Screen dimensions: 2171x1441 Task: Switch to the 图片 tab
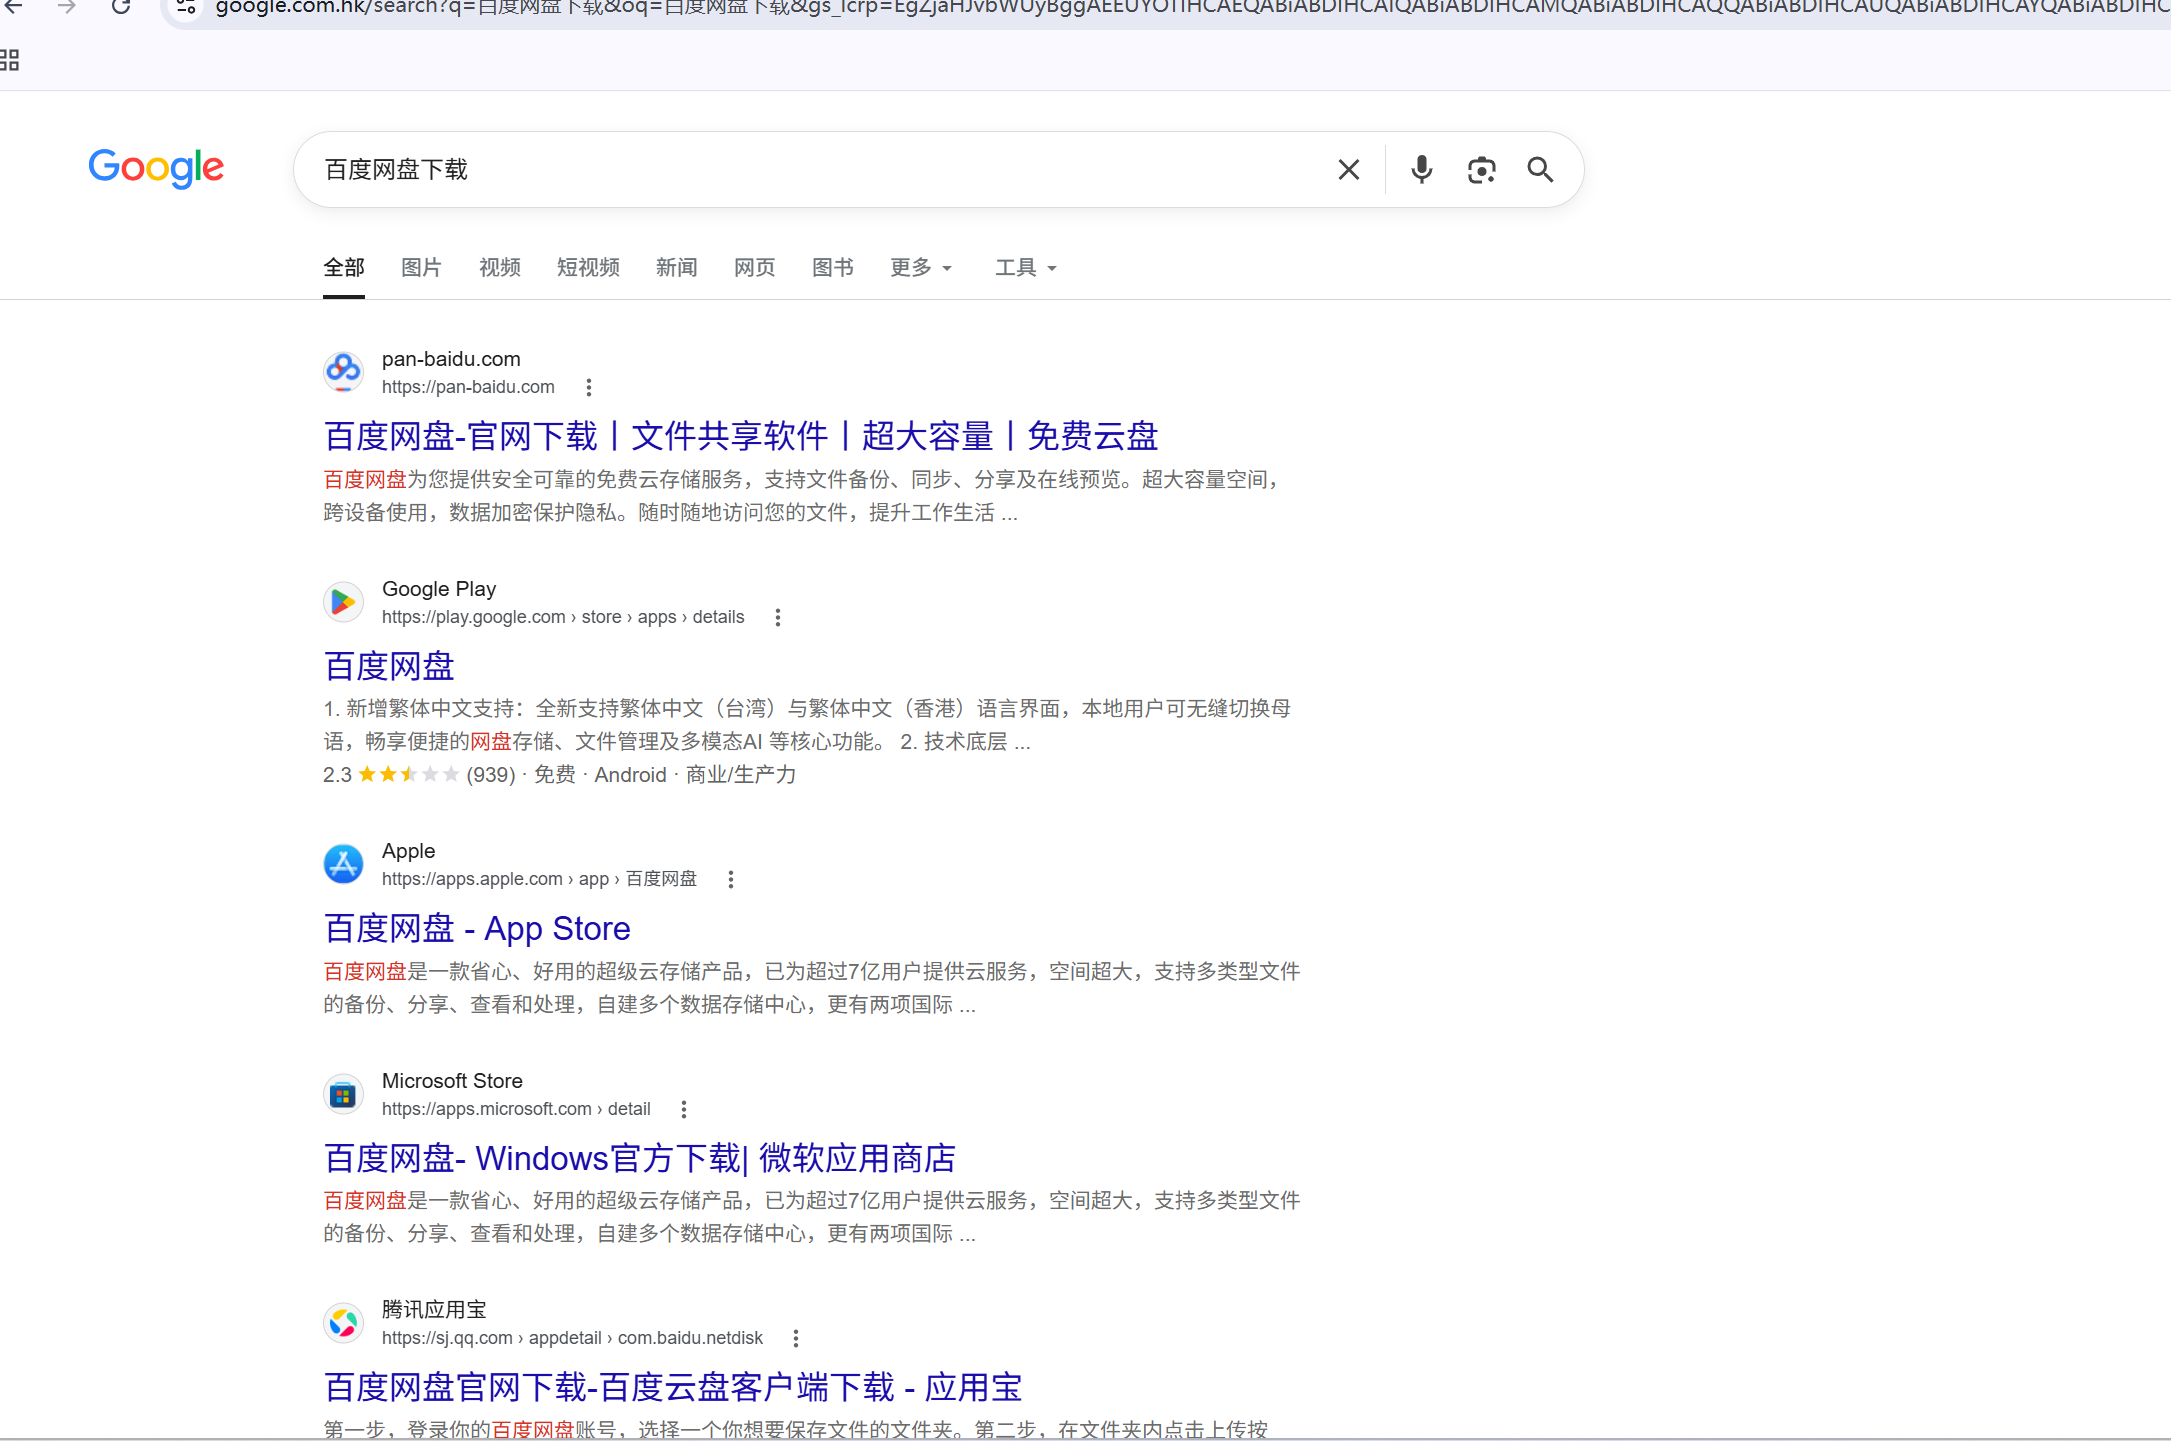421,268
